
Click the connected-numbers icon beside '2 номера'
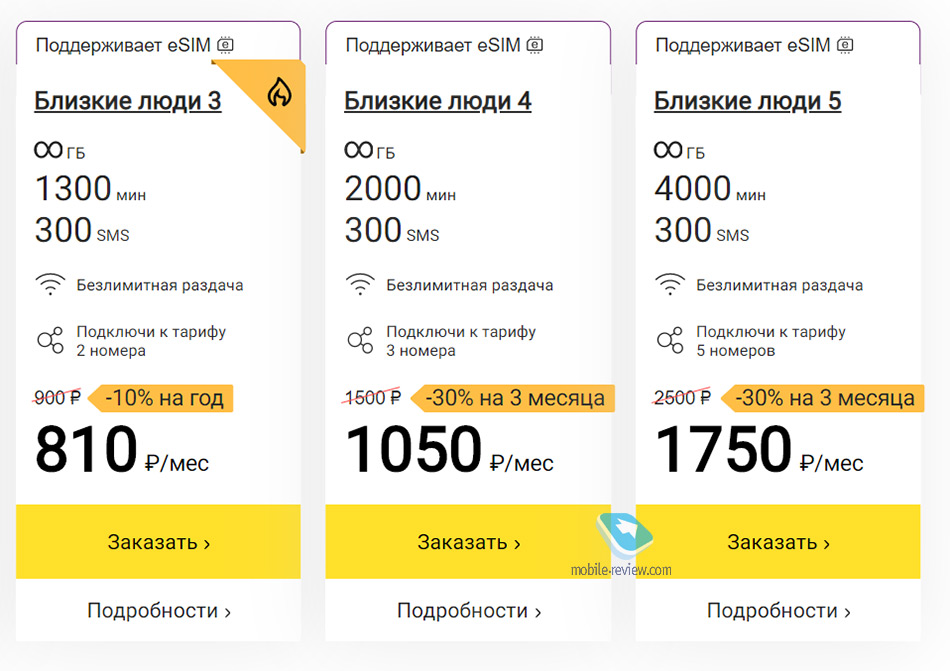coord(50,340)
